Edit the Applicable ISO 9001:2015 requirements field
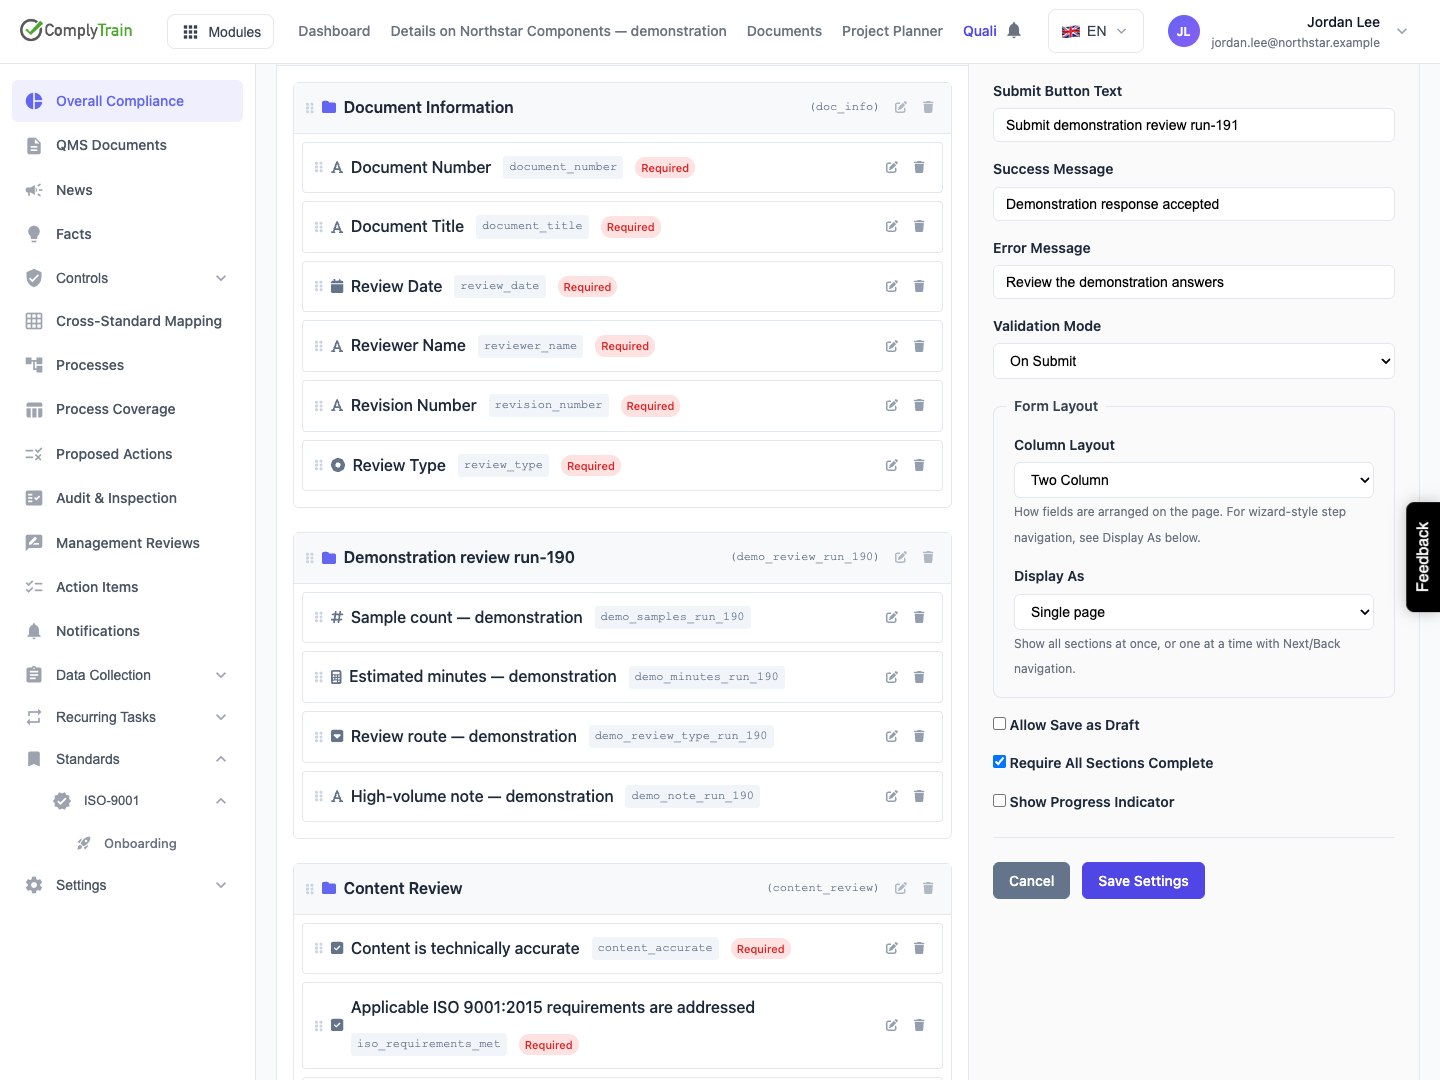This screenshot has height=1080, width=1440. click(x=891, y=1025)
